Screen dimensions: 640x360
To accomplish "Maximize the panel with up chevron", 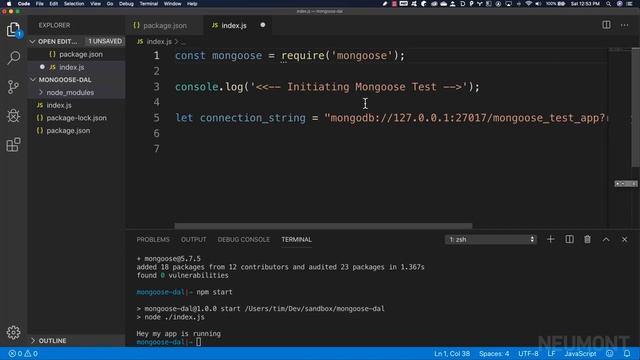I will point(606,240).
